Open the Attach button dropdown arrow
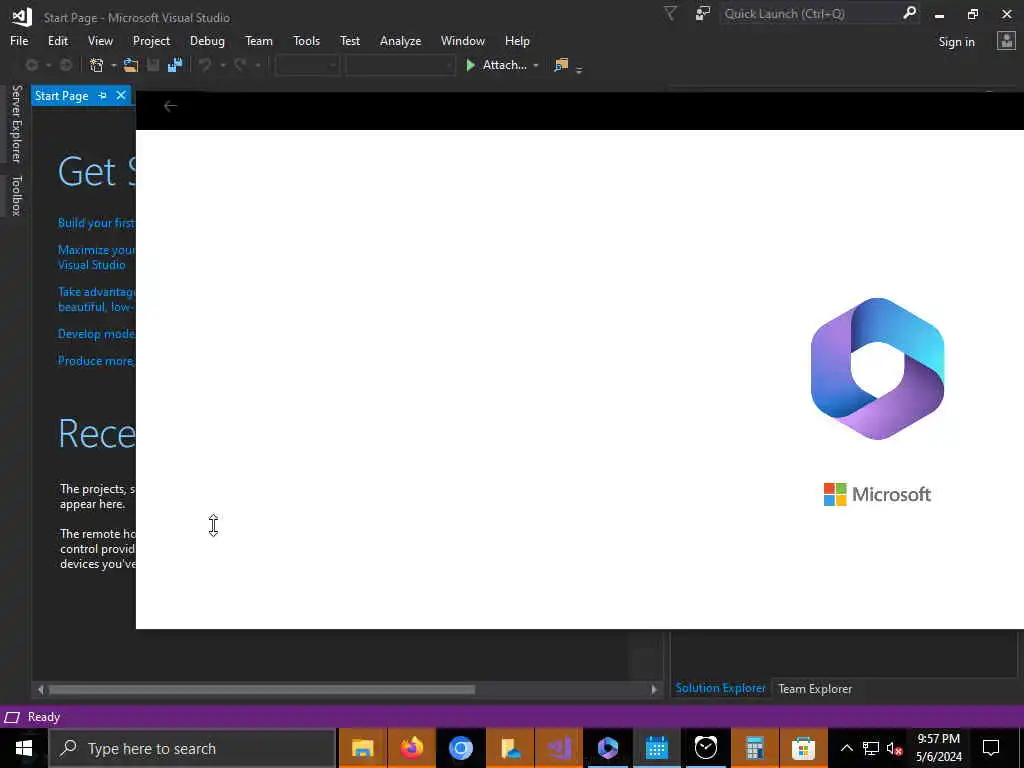The width and height of the screenshot is (1024, 768). [x=536, y=65]
